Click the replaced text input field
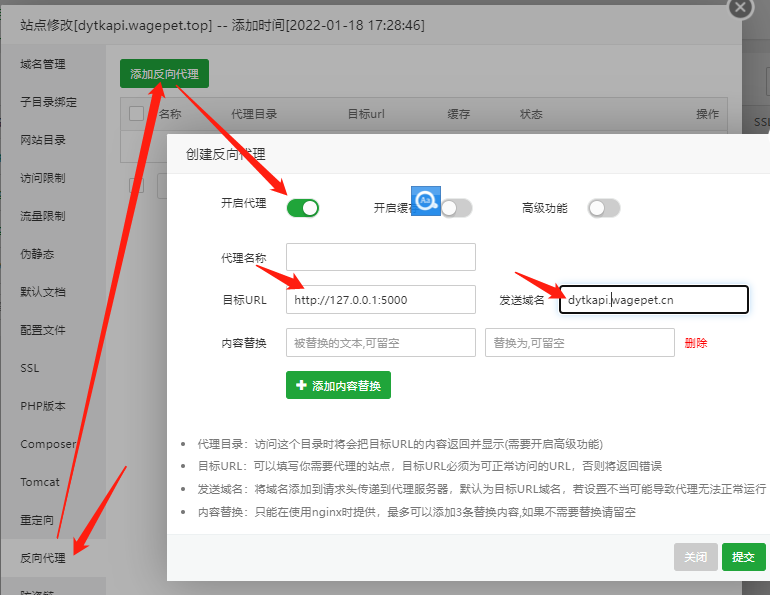The image size is (770, 595). [380, 343]
